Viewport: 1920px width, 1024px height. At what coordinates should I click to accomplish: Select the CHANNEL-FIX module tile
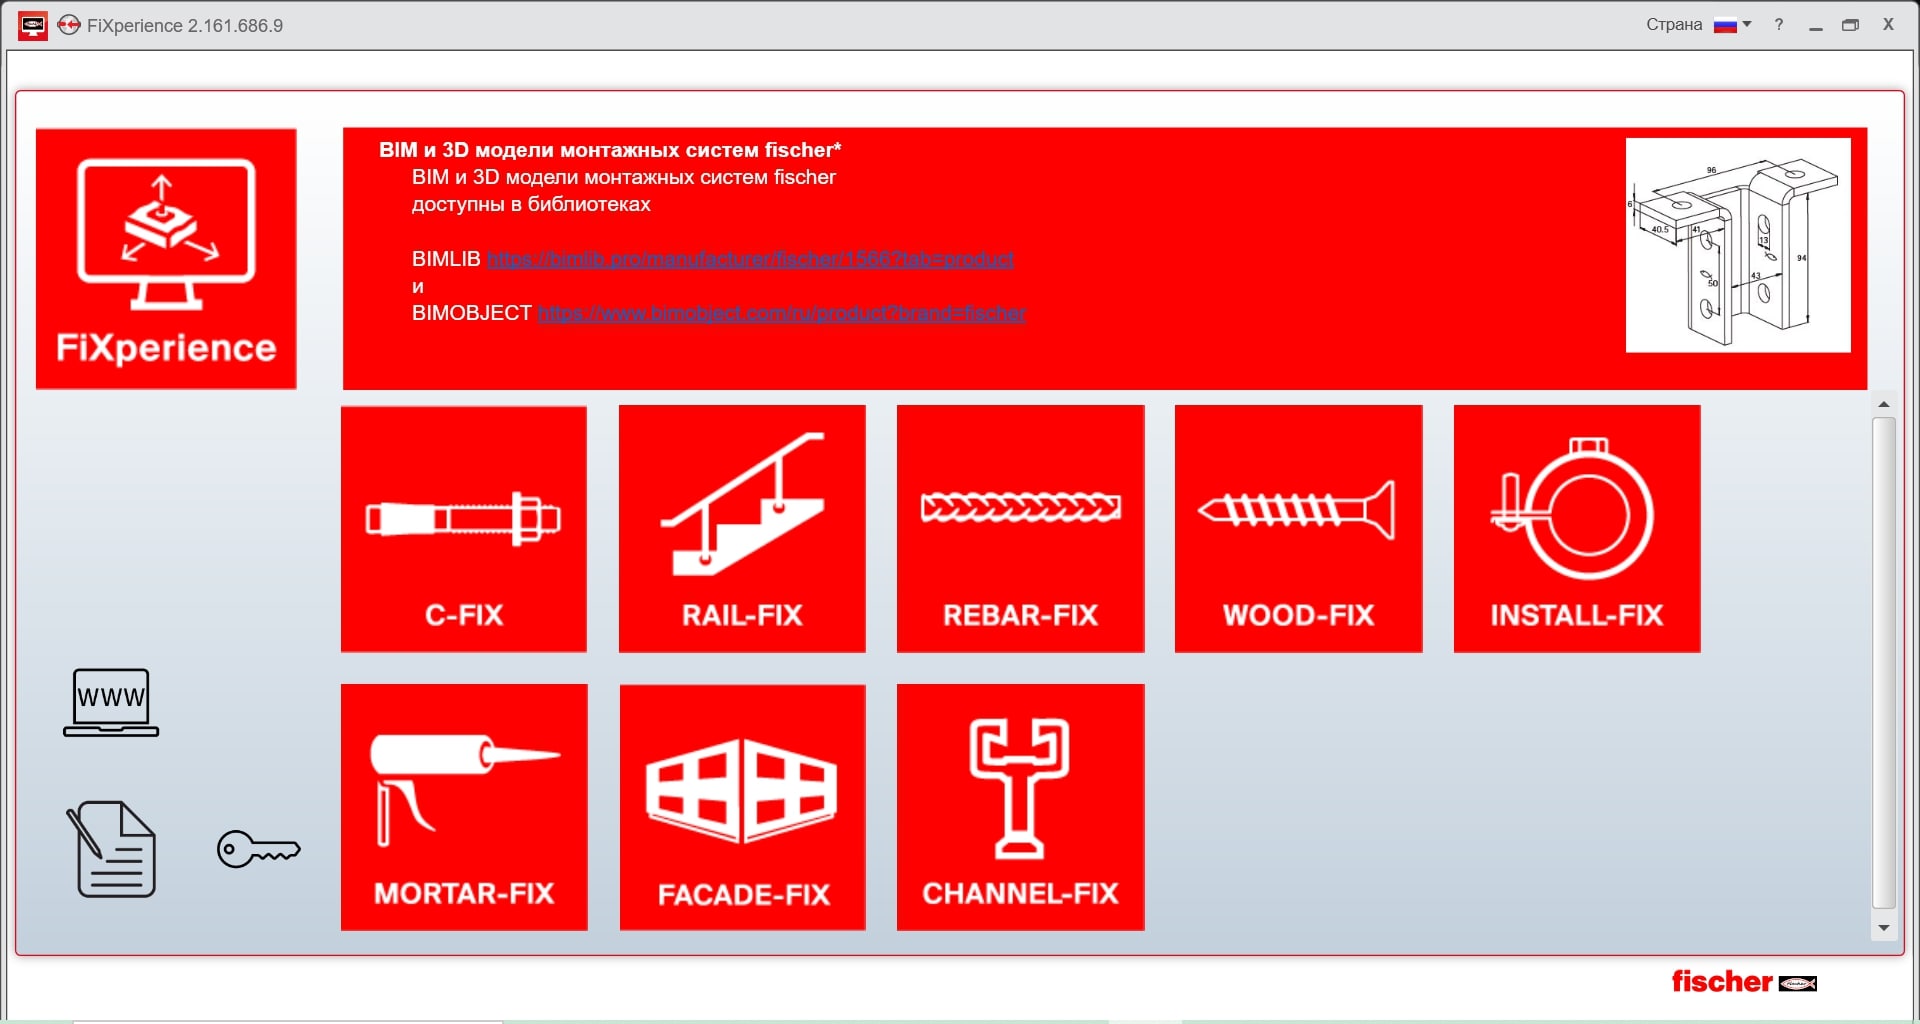(1020, 807)
